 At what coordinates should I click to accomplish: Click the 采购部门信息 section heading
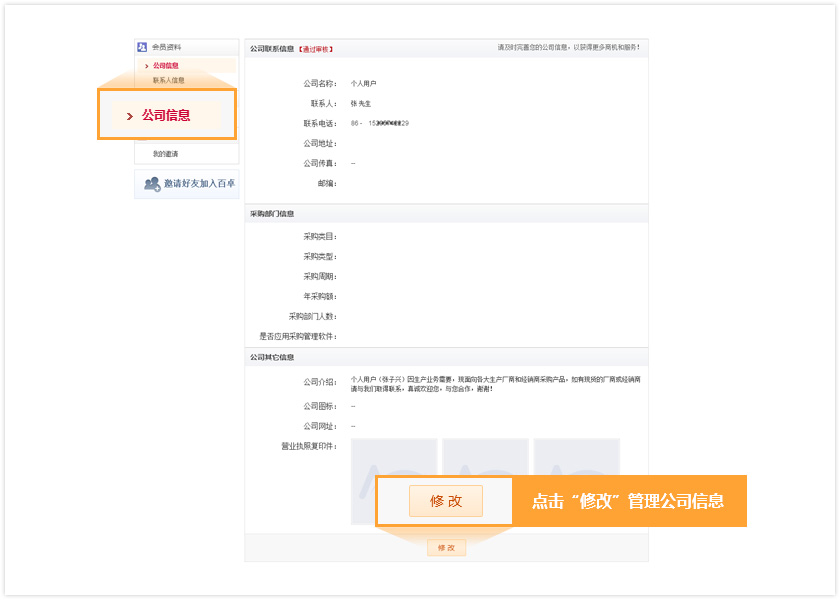pos(272,214)
